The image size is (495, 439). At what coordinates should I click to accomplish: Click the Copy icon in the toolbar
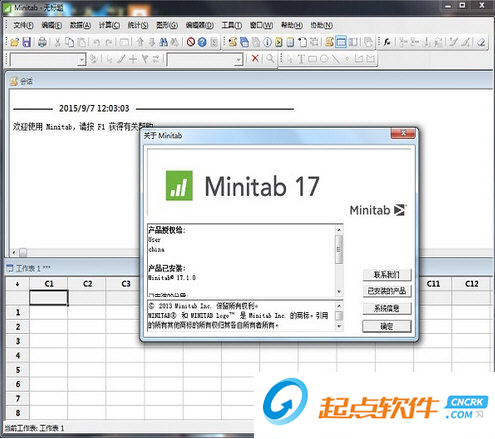69,42
